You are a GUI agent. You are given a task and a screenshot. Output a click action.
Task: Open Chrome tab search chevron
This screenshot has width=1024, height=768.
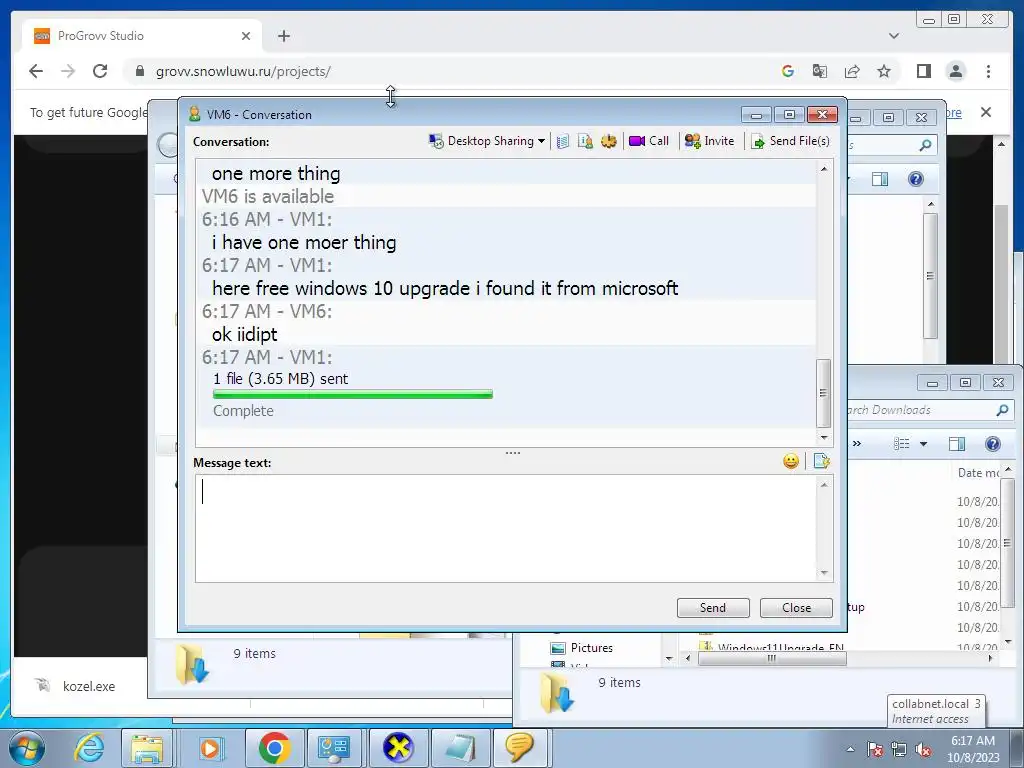894,36
